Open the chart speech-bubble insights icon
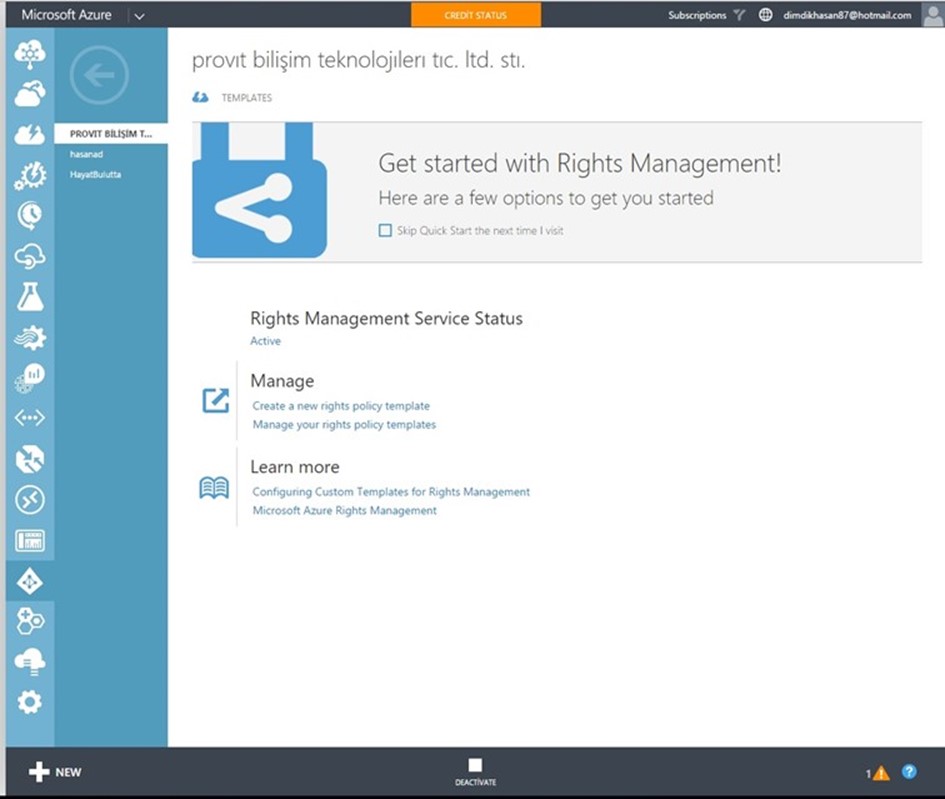The width and height of the screenshot is (945, 799). click(30, 378)
